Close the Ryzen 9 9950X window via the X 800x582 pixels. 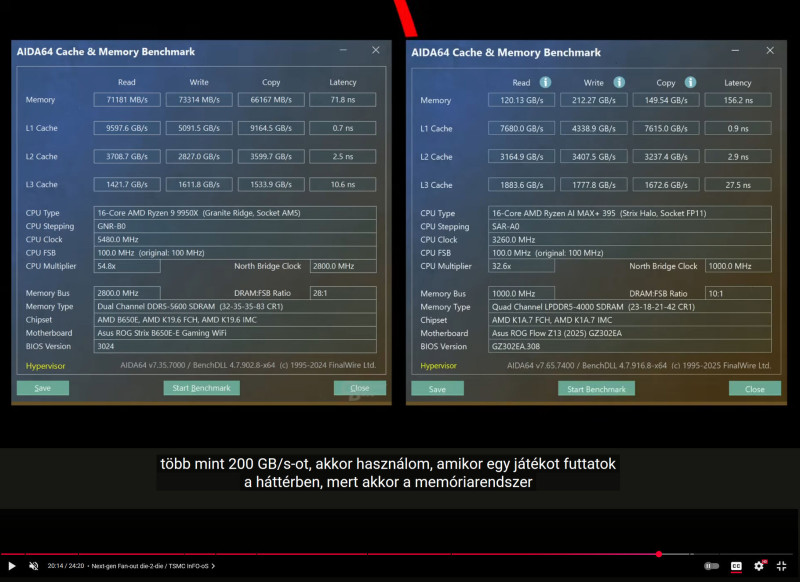pos(376,50)
